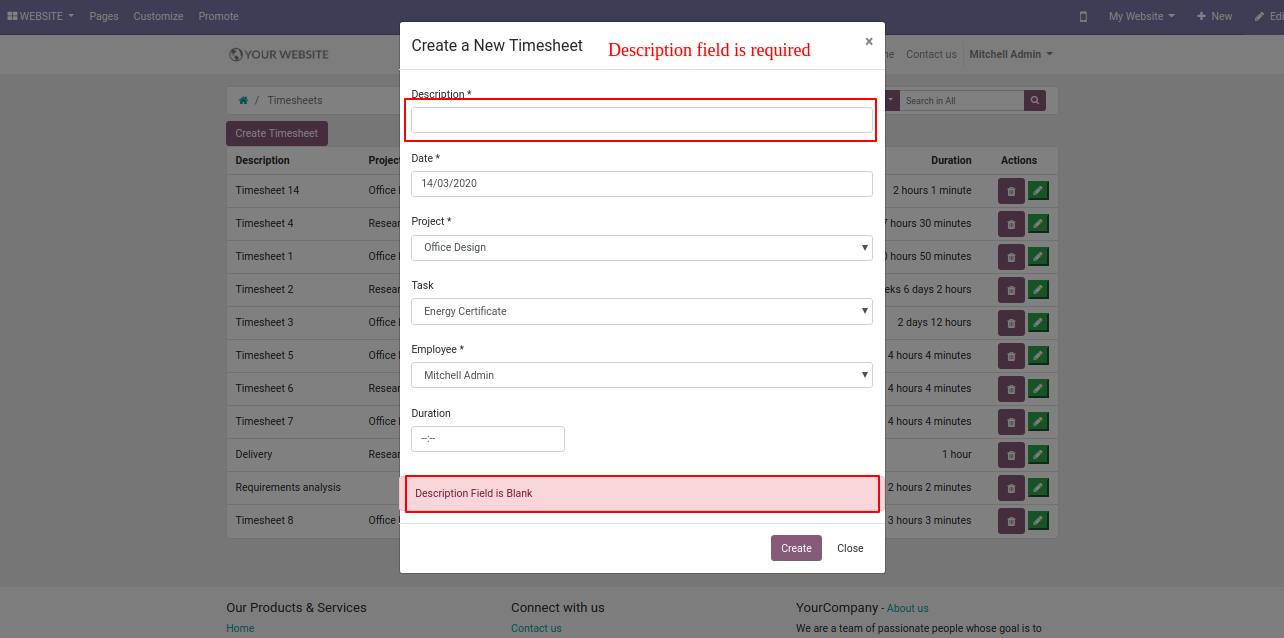1284x638 pixels.
Task: Click the edit pencil icon for Timesheet 4
Action: point(1039,224)
